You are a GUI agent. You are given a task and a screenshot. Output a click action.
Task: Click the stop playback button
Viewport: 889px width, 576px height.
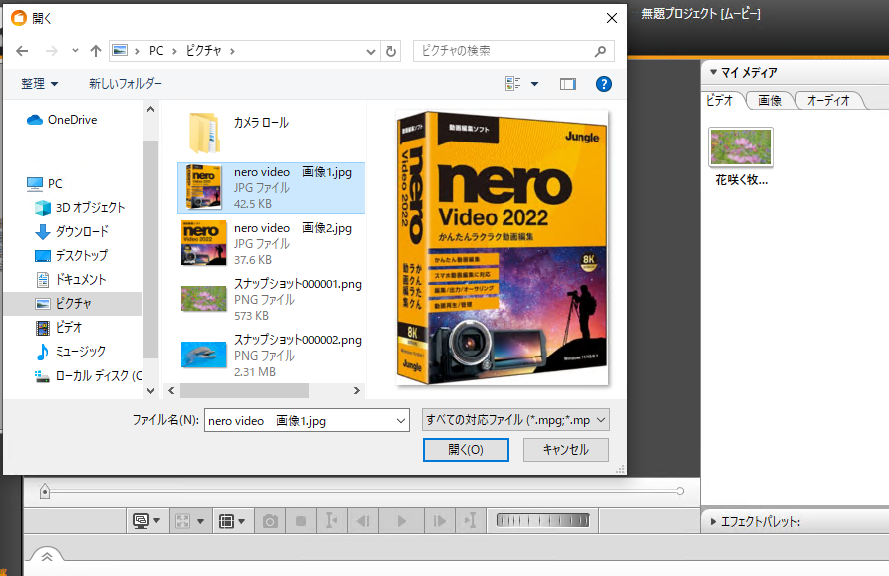click(301, 521)
